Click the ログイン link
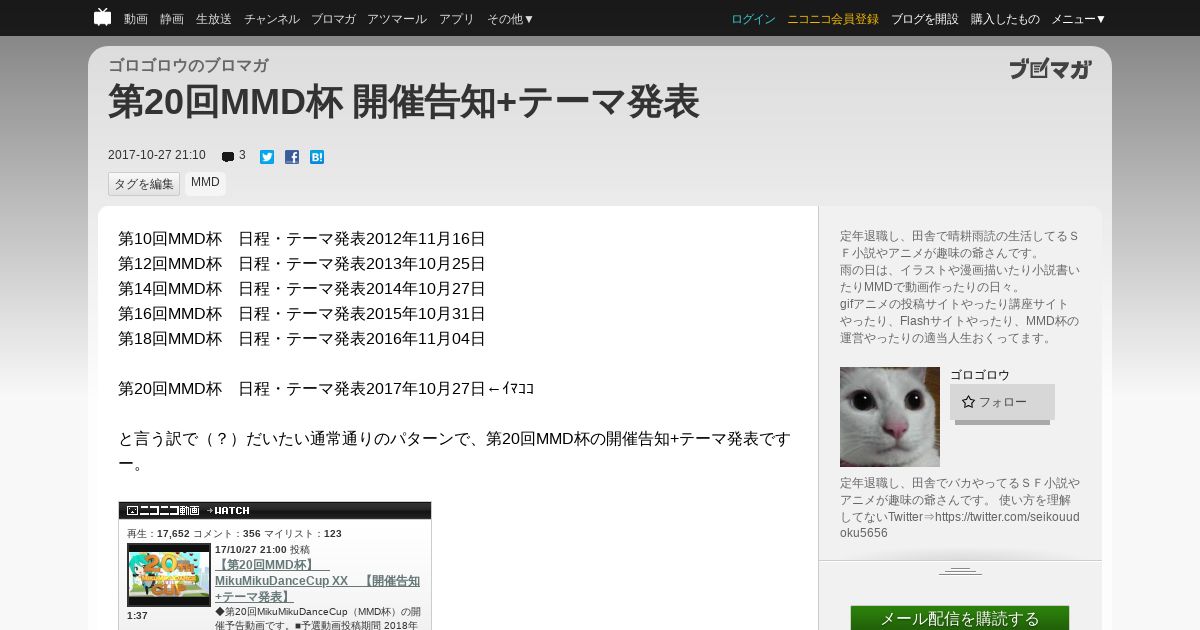The width and height of the screenshot is (1200, 630). coord(753,19)
